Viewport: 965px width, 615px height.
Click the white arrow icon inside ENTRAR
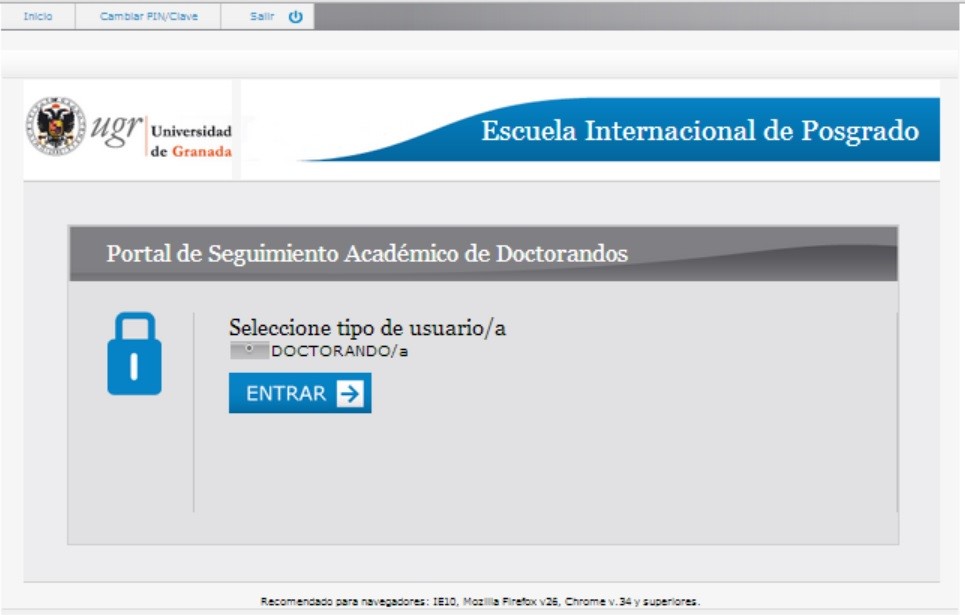(x=349, y=394)
